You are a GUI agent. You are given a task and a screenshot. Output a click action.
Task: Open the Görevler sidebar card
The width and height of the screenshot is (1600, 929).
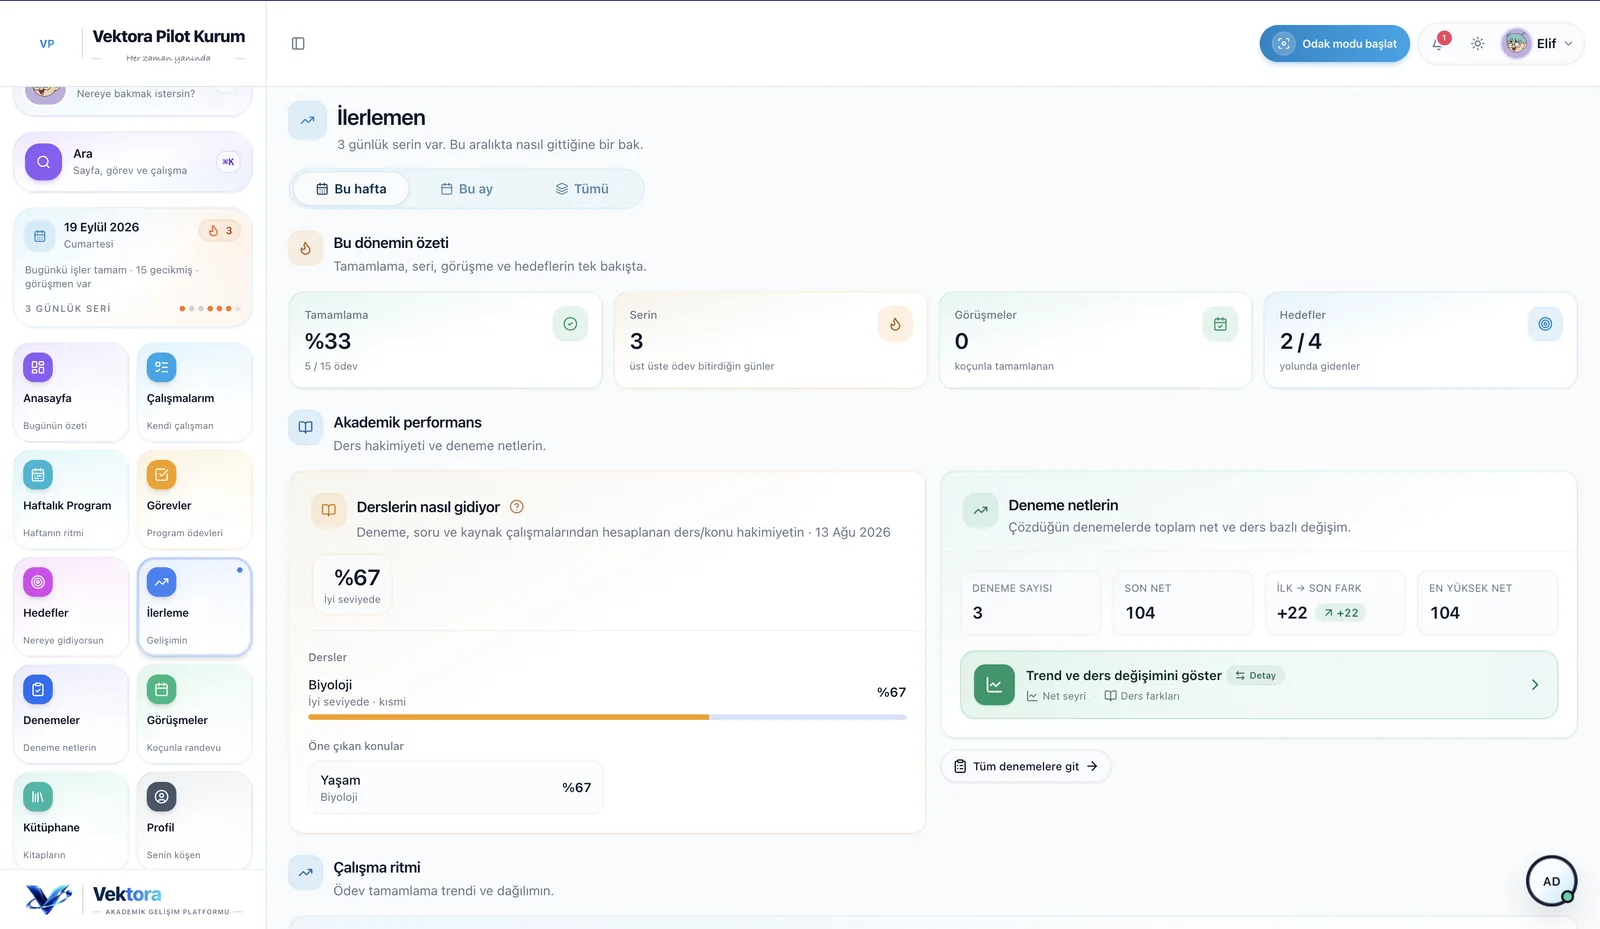tap(194, 499)
